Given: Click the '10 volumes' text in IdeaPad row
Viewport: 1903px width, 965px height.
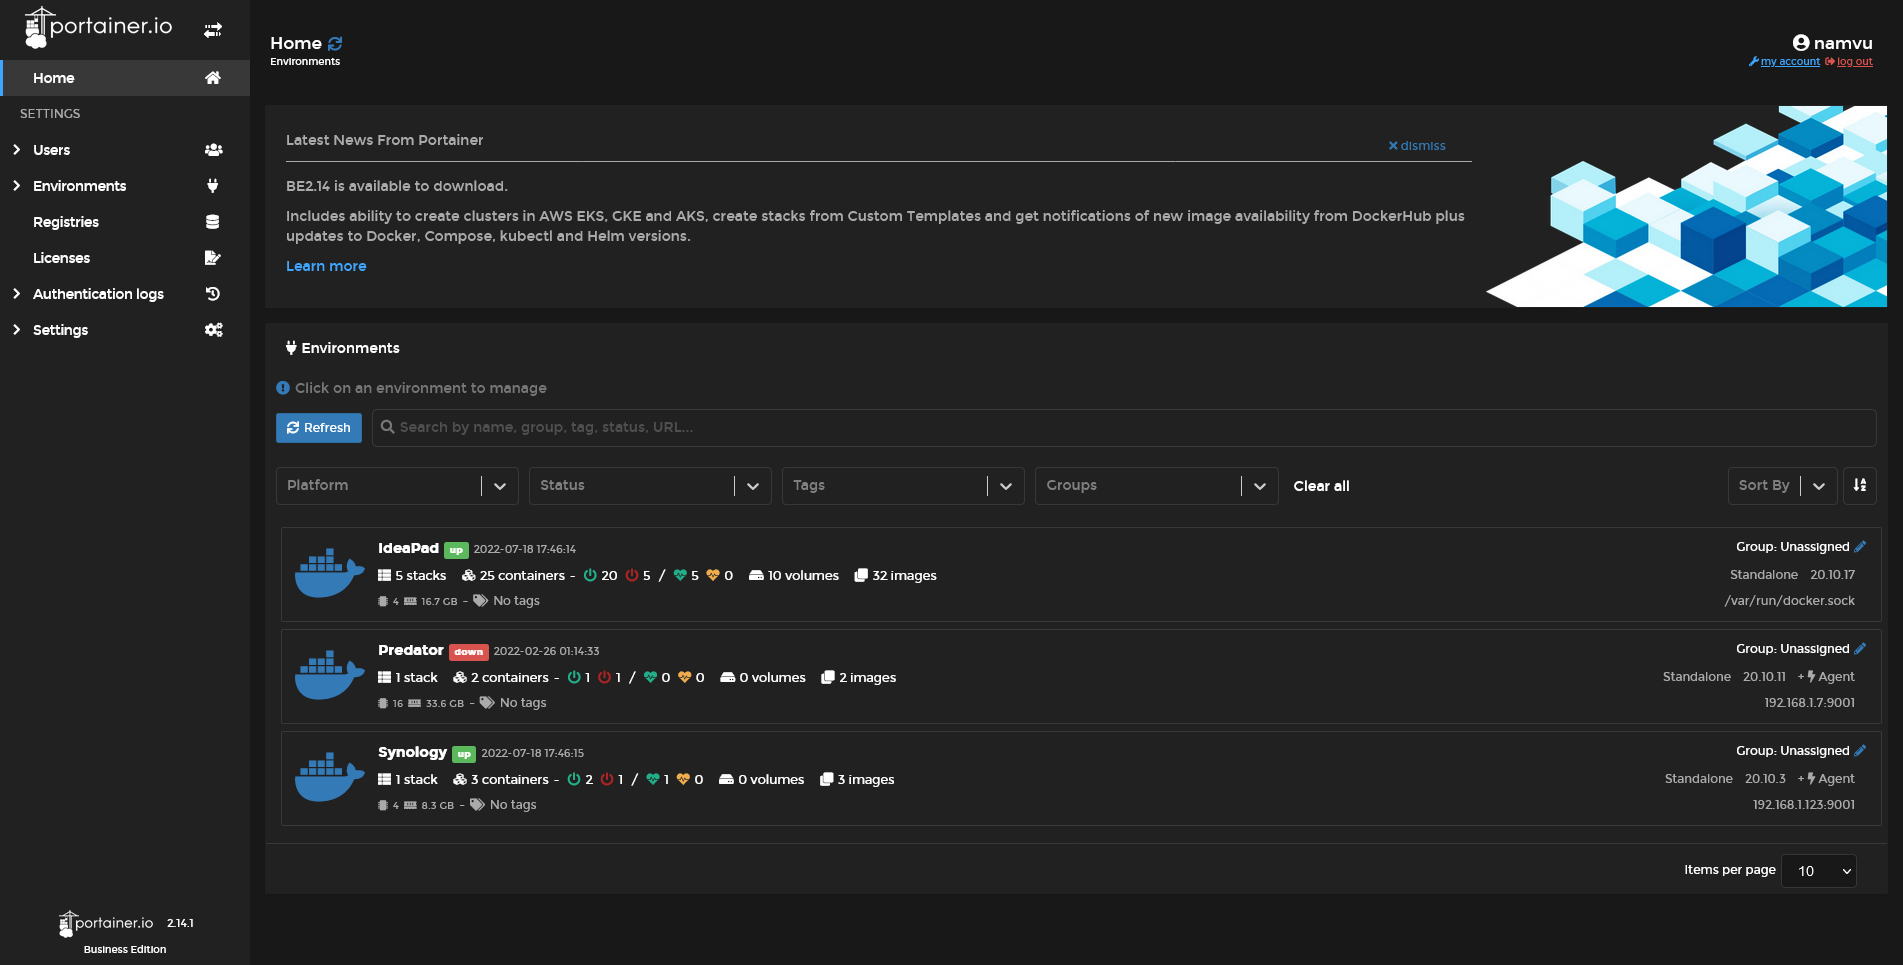Looking at the screenshot, I should [x=803, y=576].
